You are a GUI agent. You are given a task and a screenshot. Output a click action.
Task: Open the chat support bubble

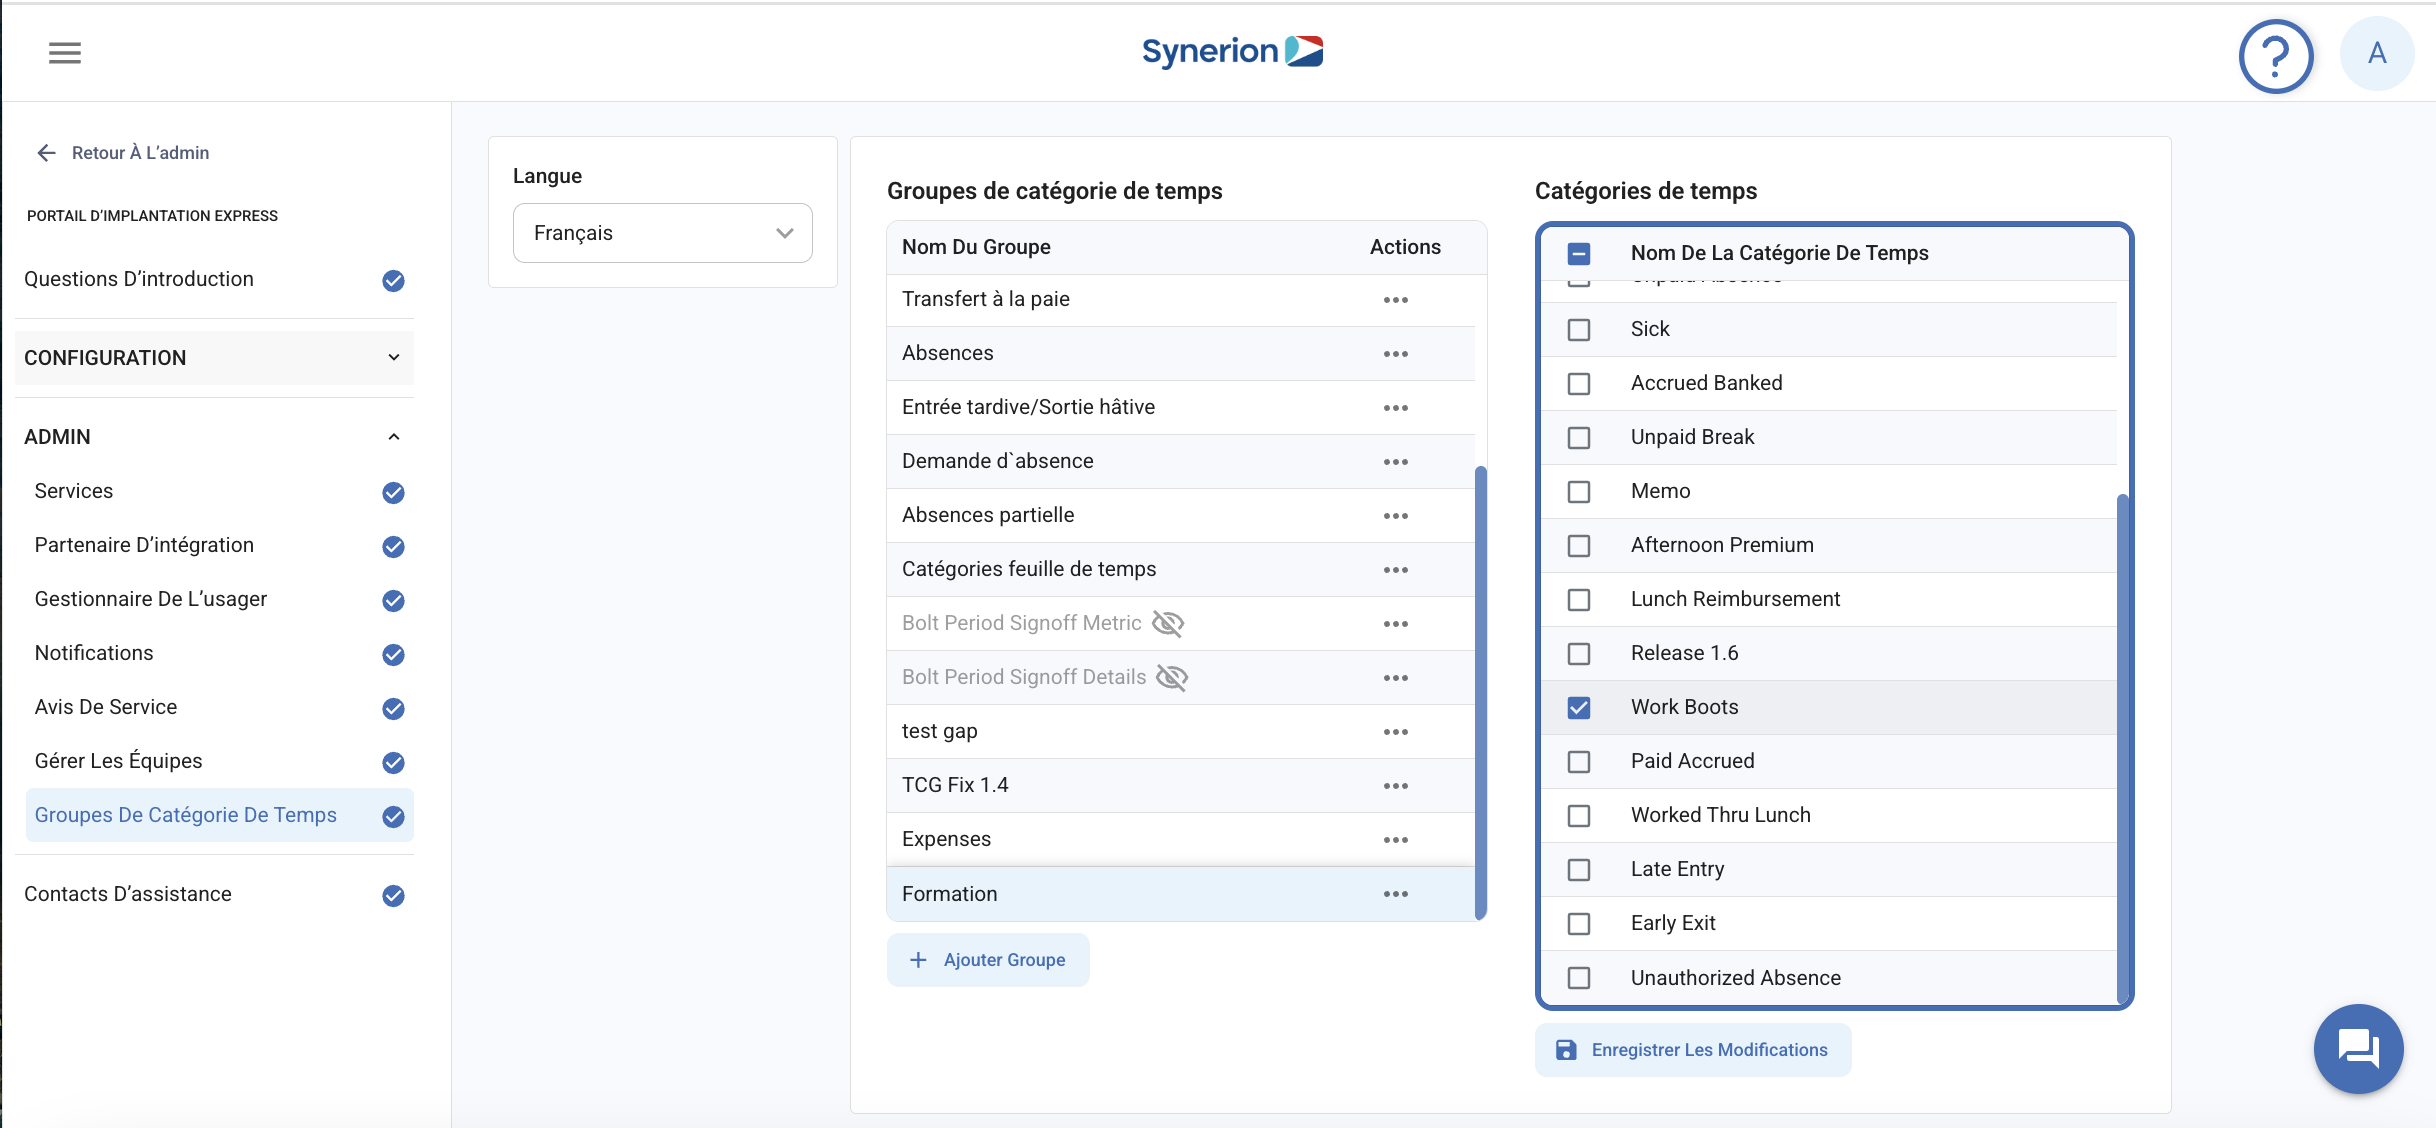tap(2358, 1048)
